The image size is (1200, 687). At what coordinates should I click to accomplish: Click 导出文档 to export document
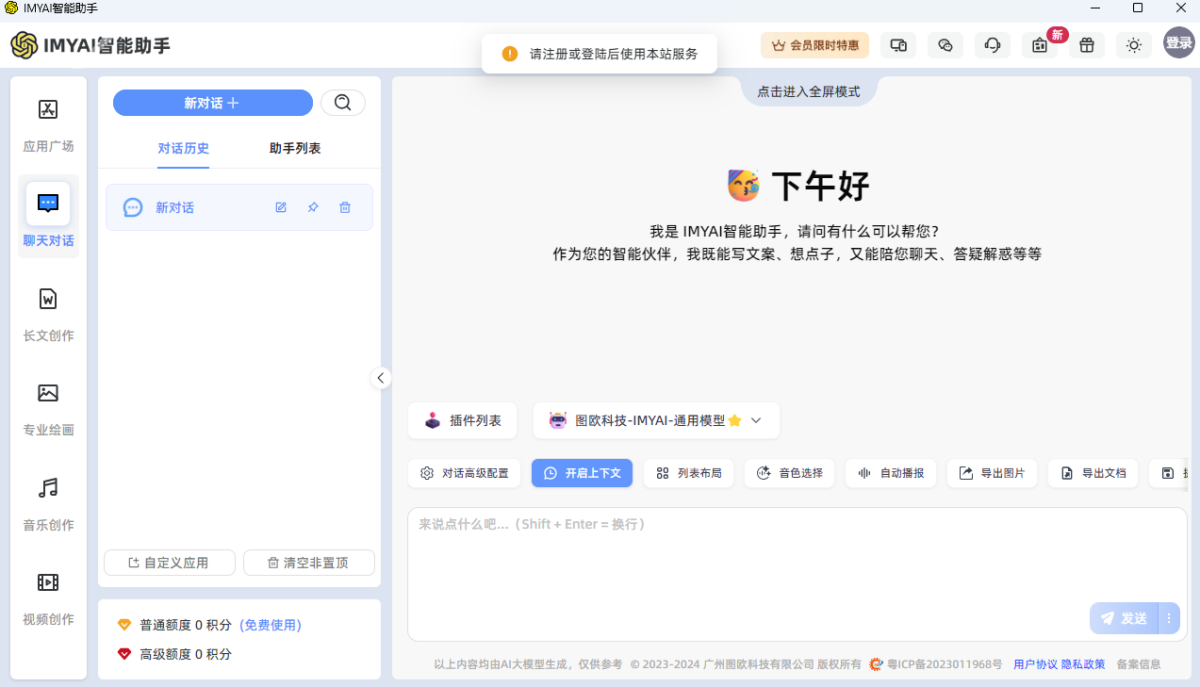(x=1093, y=473)
